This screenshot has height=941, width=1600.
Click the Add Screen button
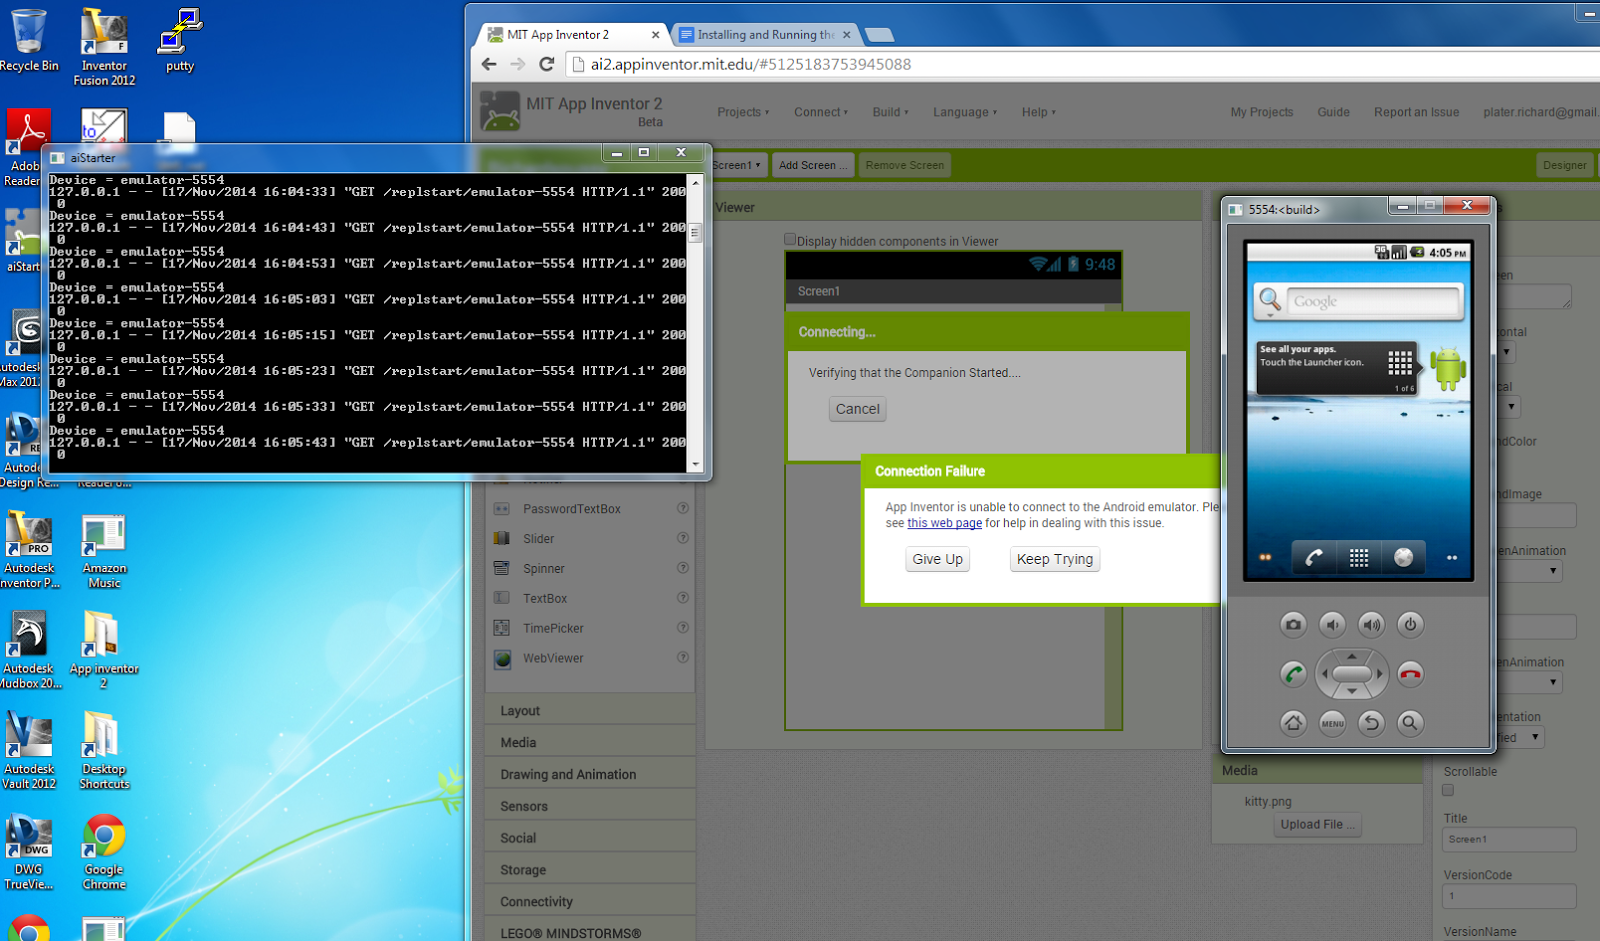(812, 165)
